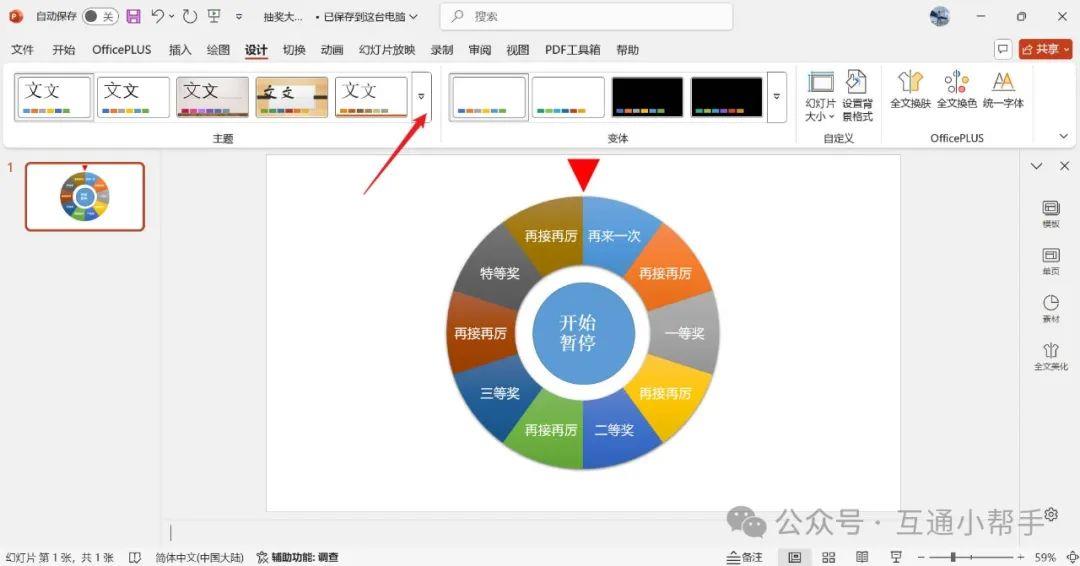Click the Redo icon
This screenshot has height=566, width=1080.
point(190,16)
